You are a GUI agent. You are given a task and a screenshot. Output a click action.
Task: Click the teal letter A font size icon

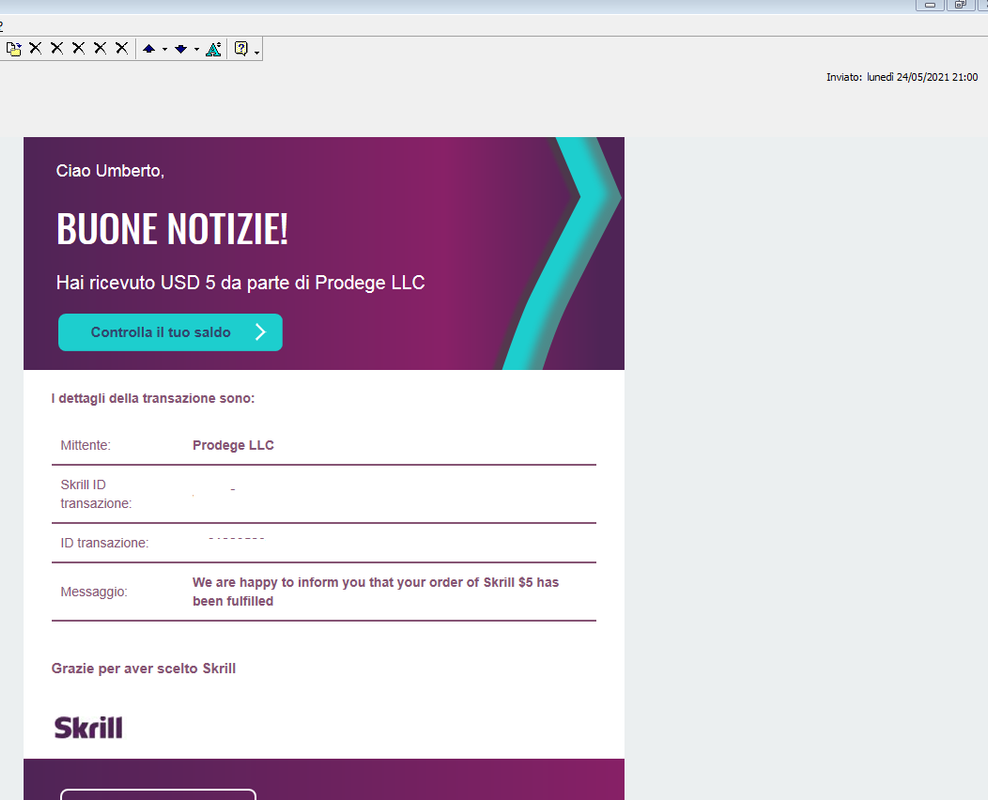click(214, 49)
